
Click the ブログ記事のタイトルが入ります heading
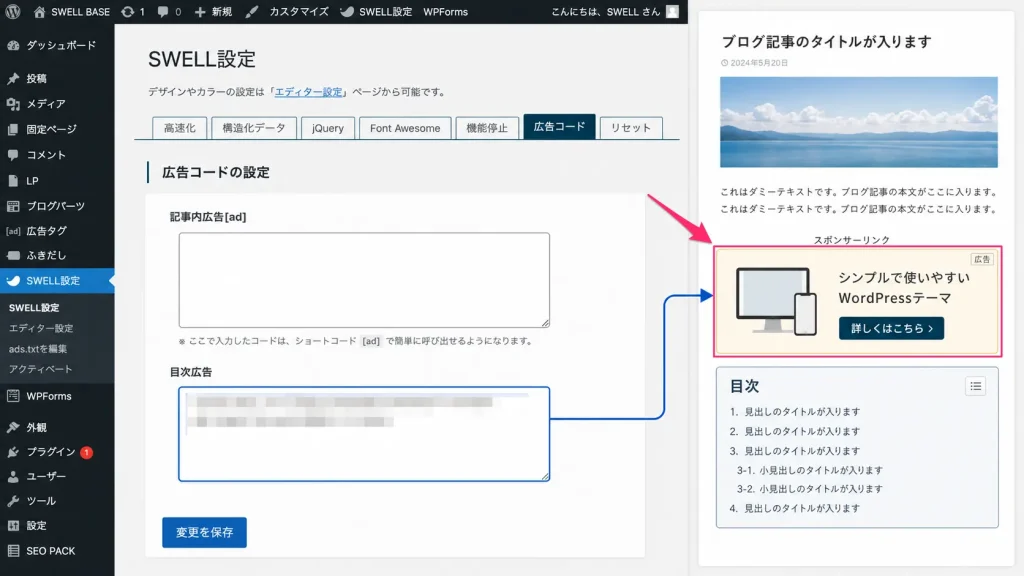pos(826,42)
